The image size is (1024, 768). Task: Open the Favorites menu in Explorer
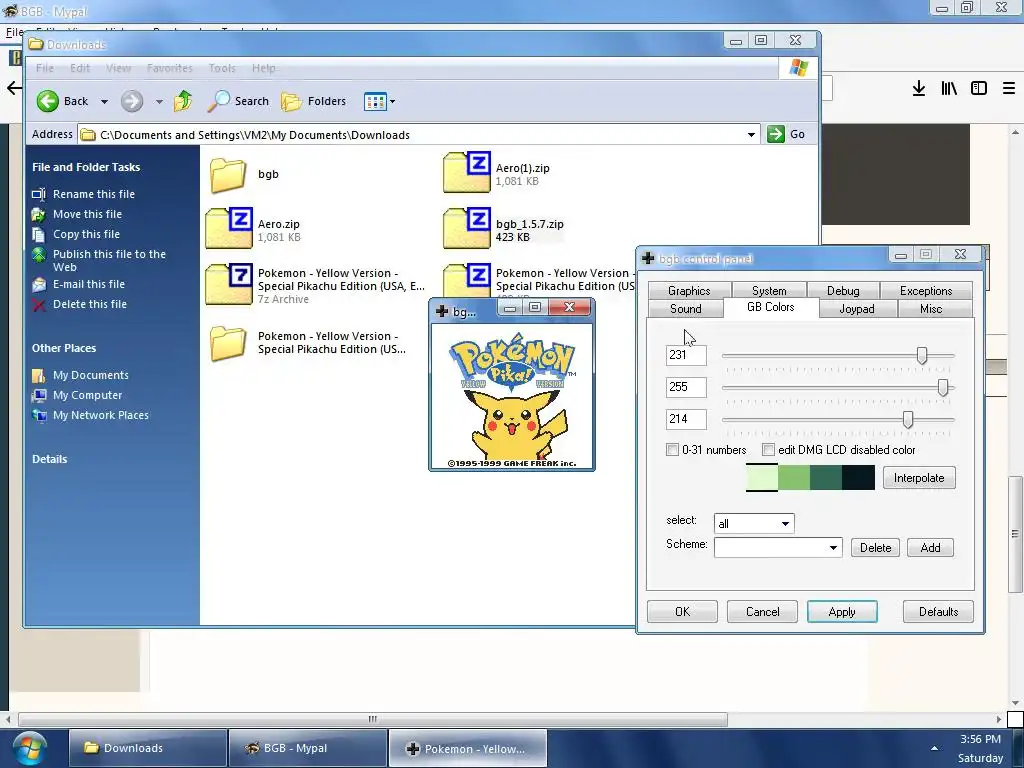coord(170,68)
